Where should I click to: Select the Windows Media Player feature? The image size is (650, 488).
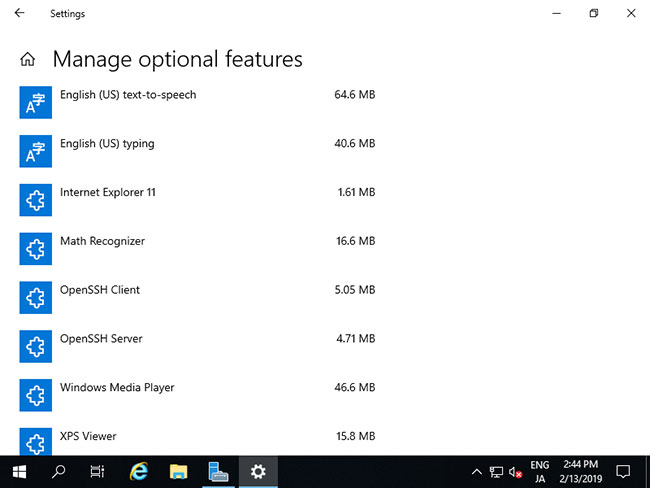pos(197,395)
